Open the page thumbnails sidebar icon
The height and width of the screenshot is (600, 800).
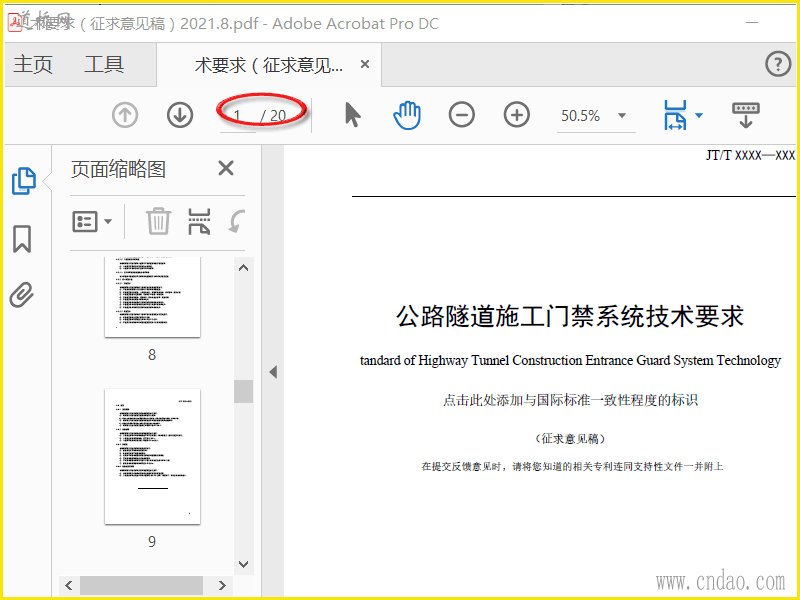(23, 181)
